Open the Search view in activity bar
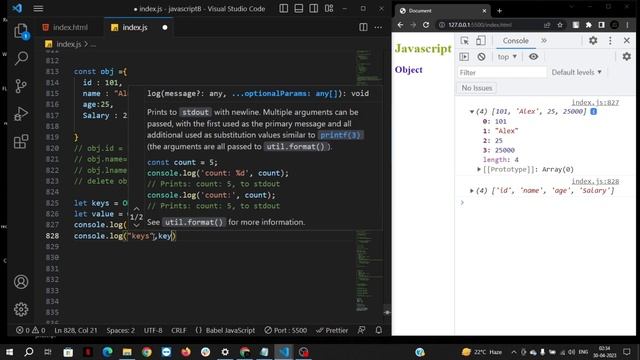This screenshot has height=360, width=640. (21, 58)
